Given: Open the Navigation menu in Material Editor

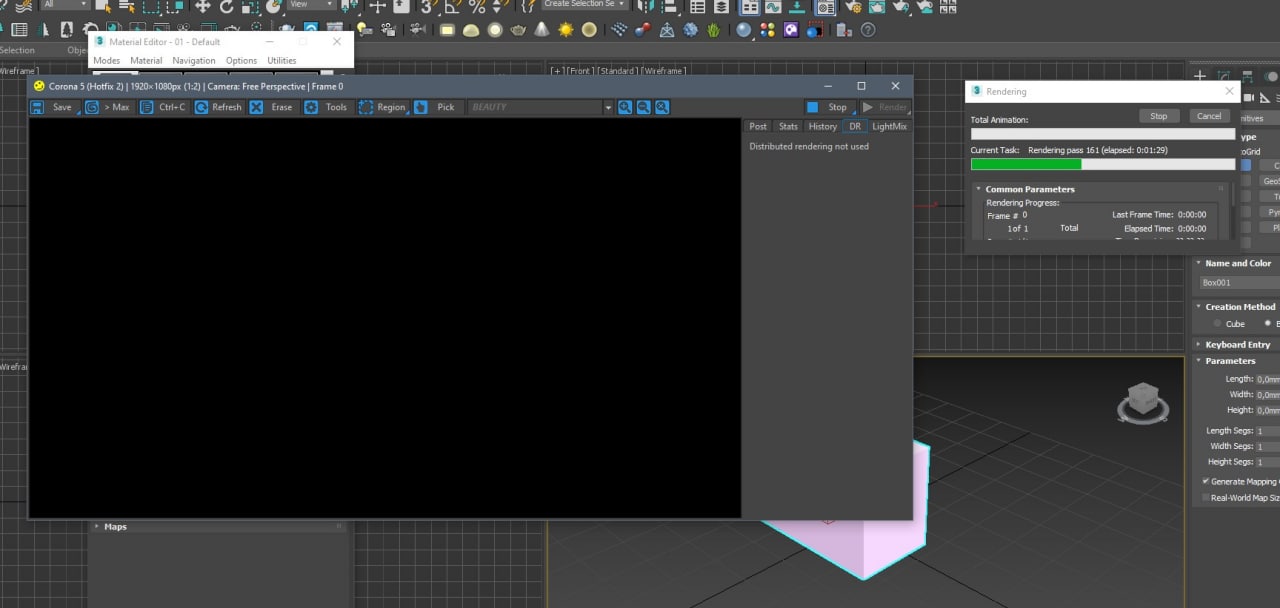Looking at the screenshot, I should click(193, 60).
